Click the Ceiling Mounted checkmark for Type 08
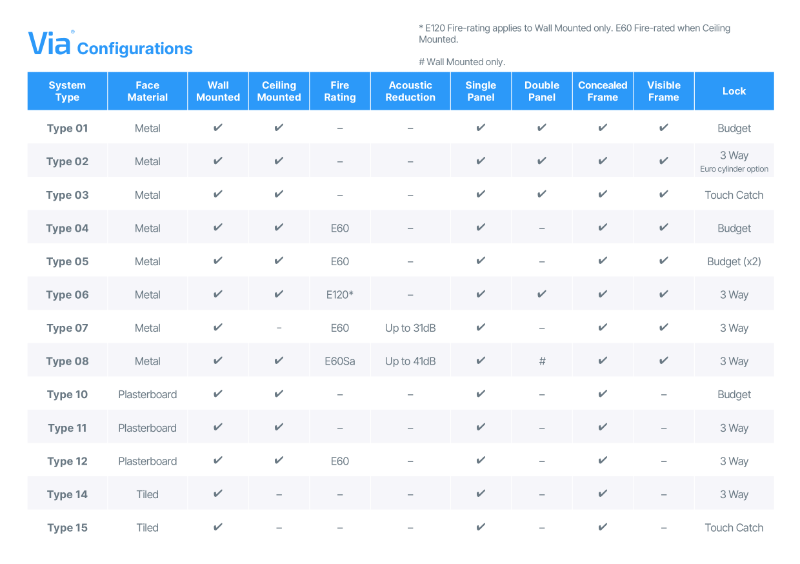 (x=279, y=360)
